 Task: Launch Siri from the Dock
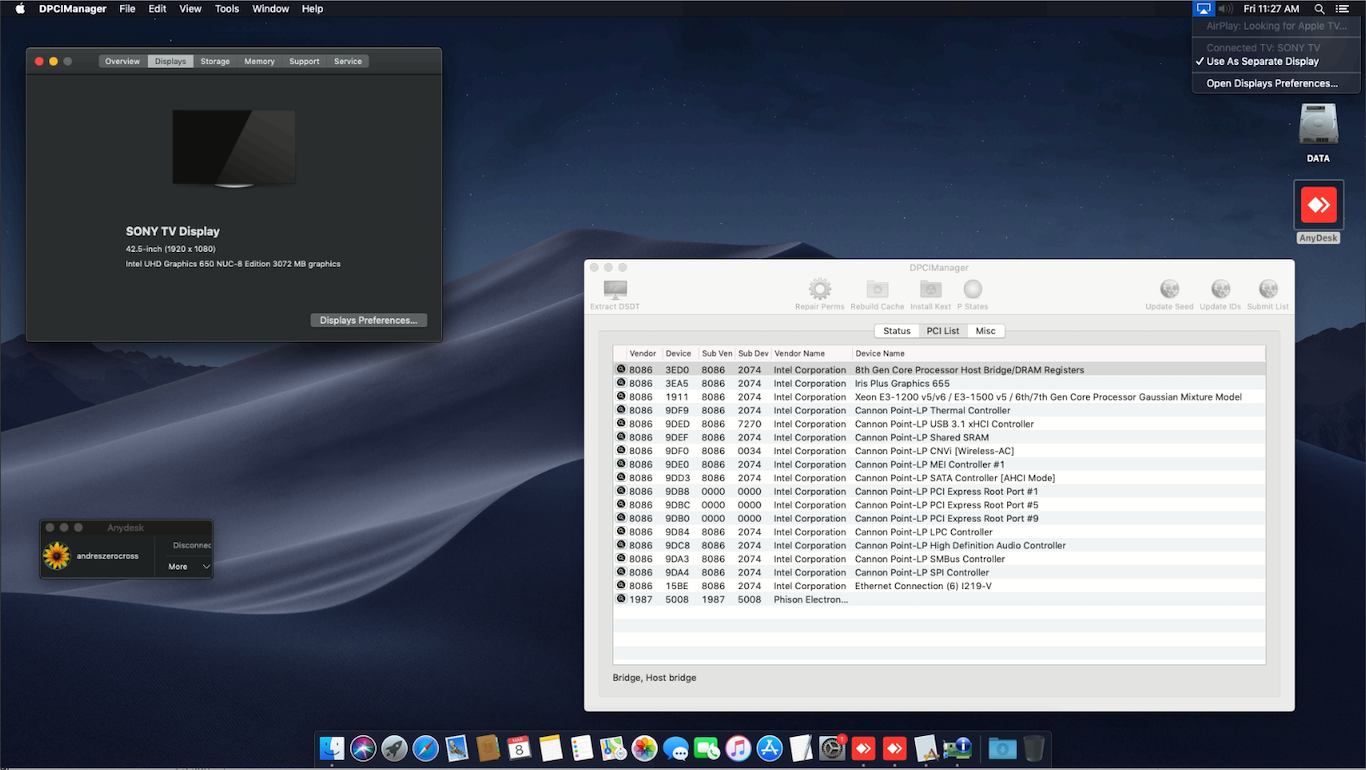click(363, 748)
